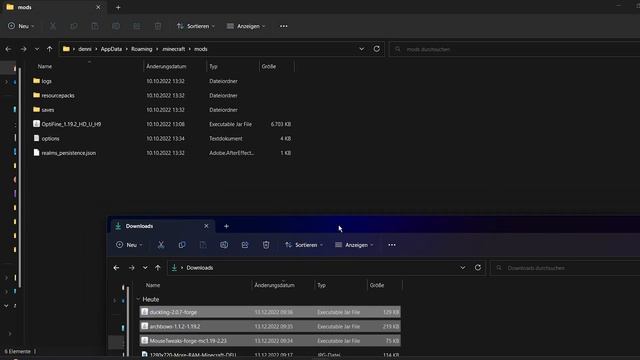The image size is (640, 360).
Task: Expand address bar history in Downloads window
Action: click(462, 268)
